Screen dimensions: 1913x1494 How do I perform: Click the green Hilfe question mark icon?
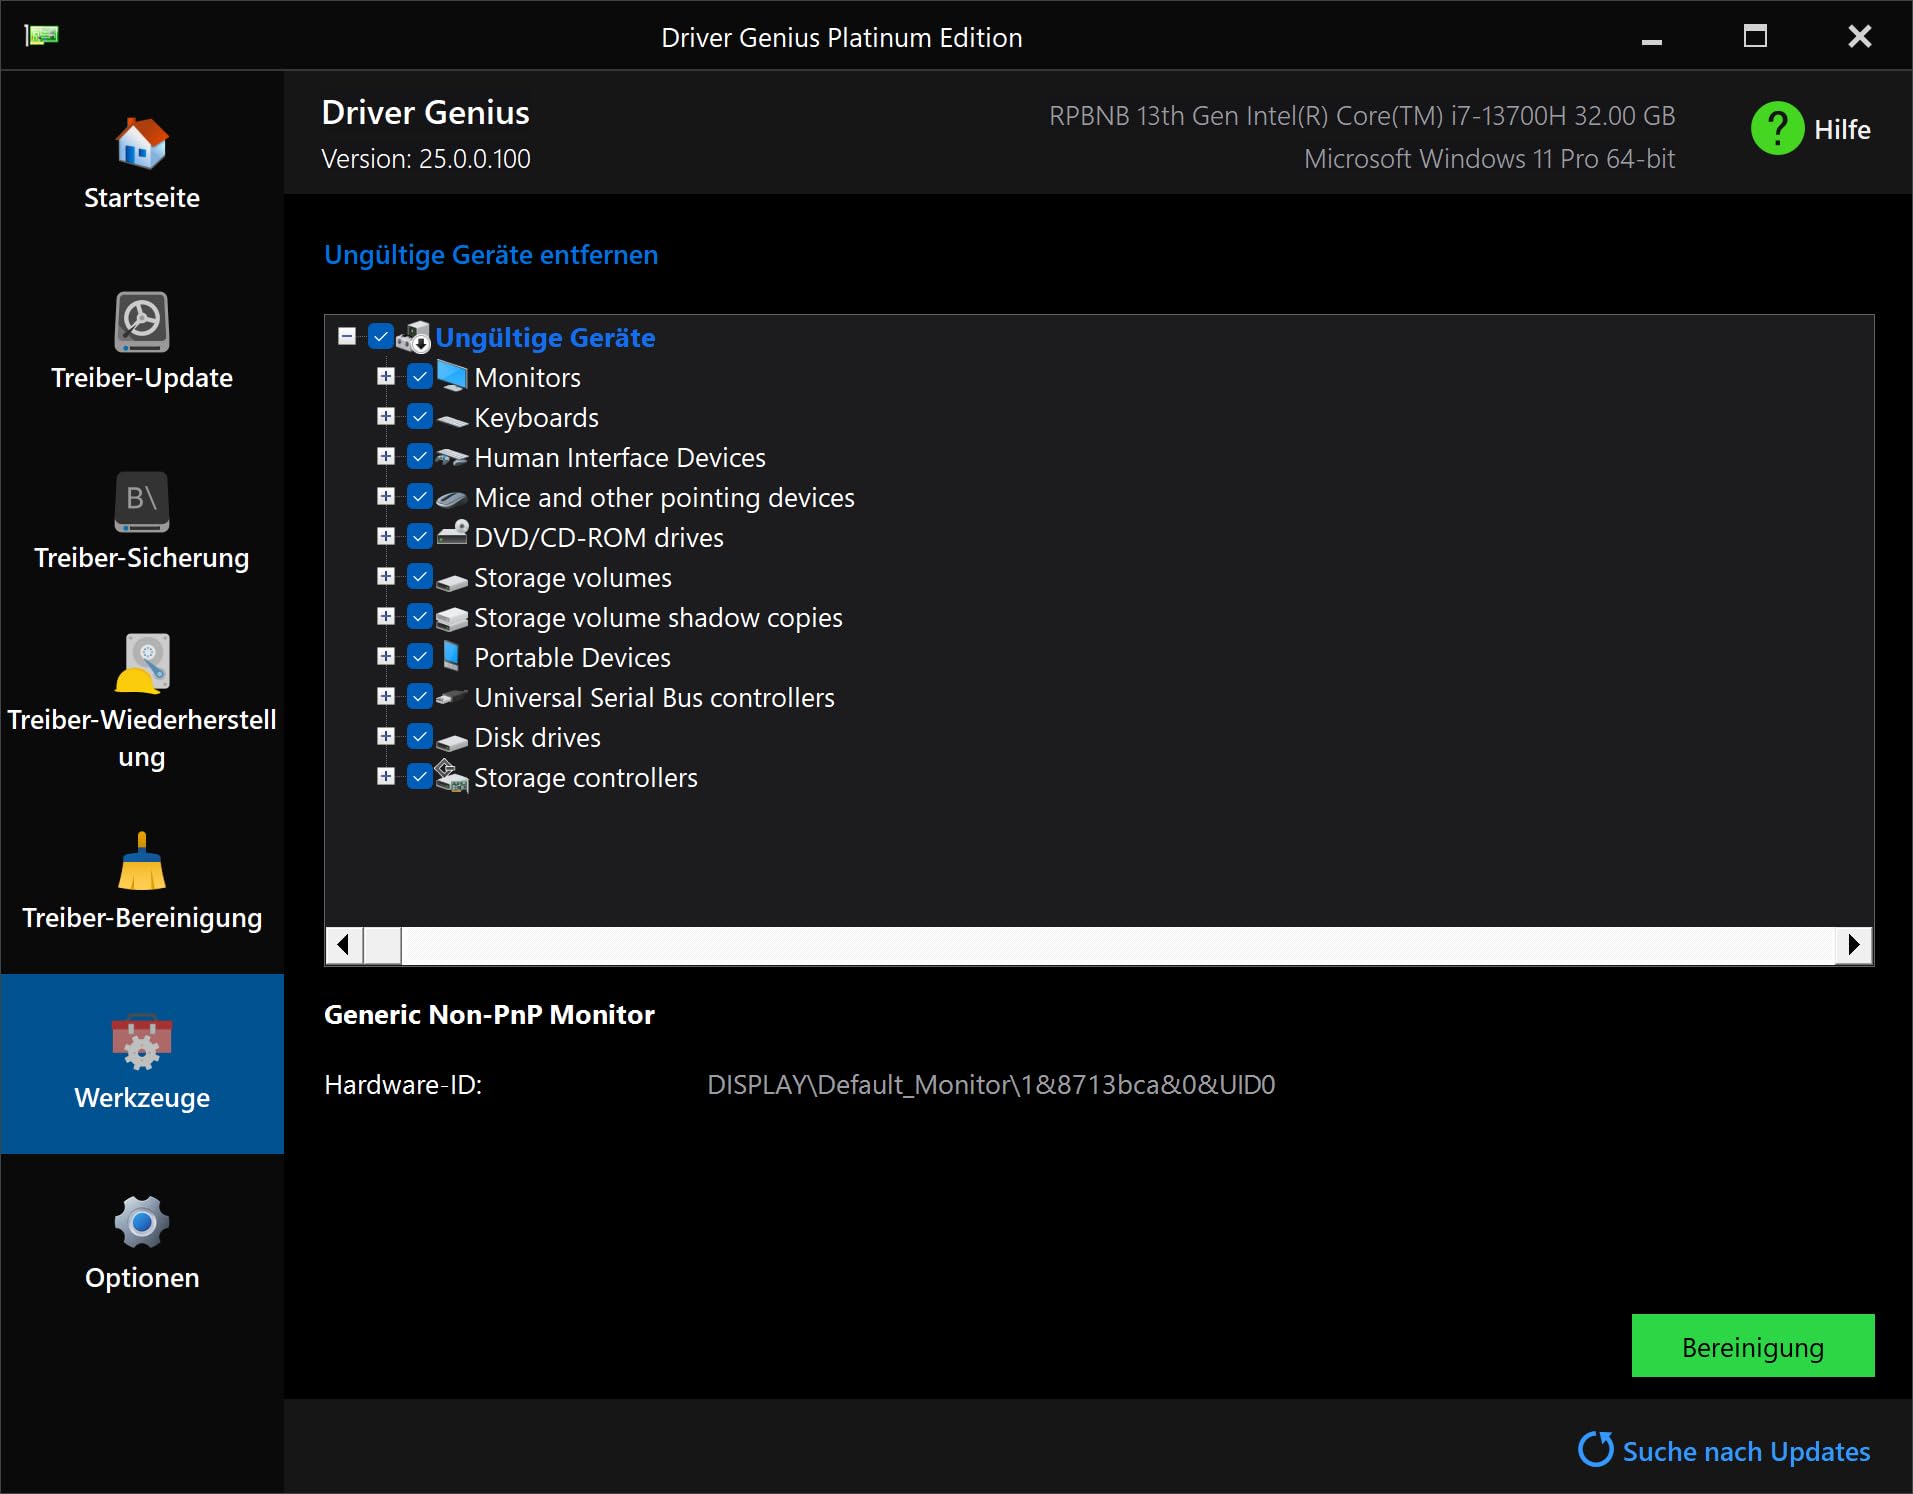1777,128
